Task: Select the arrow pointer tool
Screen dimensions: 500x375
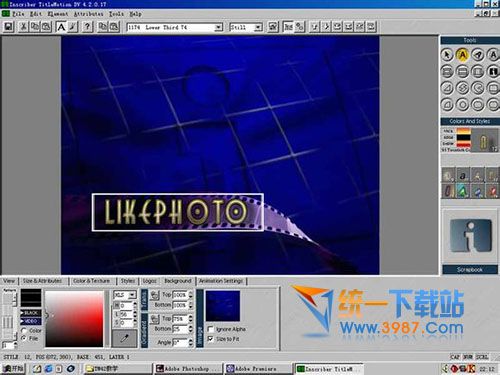Action: pyautogui.click(x=447, y=55)
